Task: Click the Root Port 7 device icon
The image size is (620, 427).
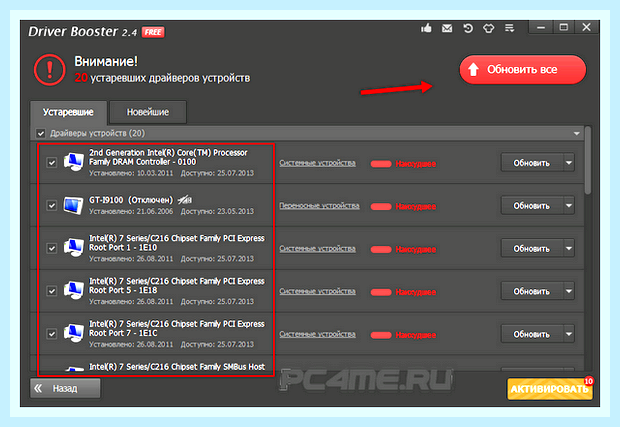Action: coord(74,333)
